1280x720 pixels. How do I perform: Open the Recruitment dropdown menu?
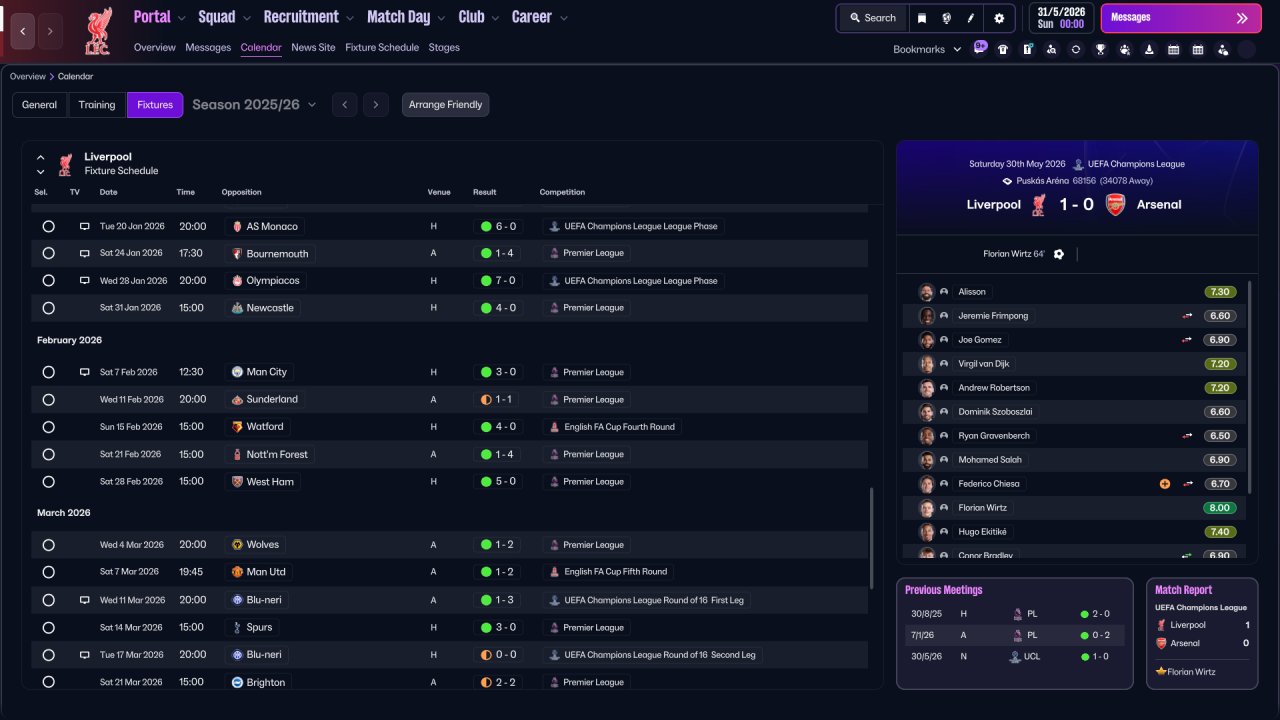click(309, 17)
